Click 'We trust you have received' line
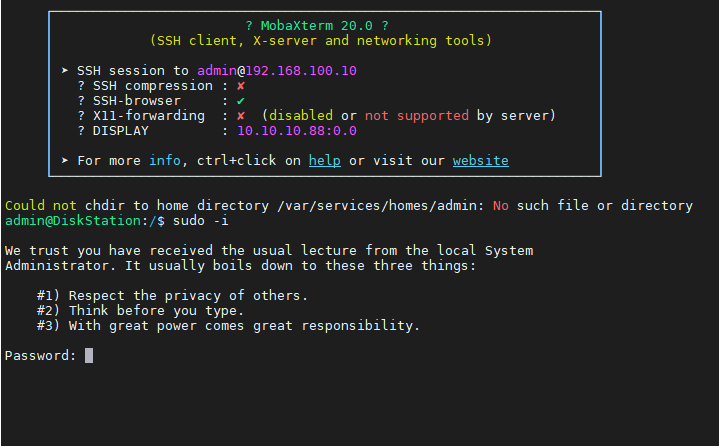Screen dimensions: 719x446 (x=269, y=250)
